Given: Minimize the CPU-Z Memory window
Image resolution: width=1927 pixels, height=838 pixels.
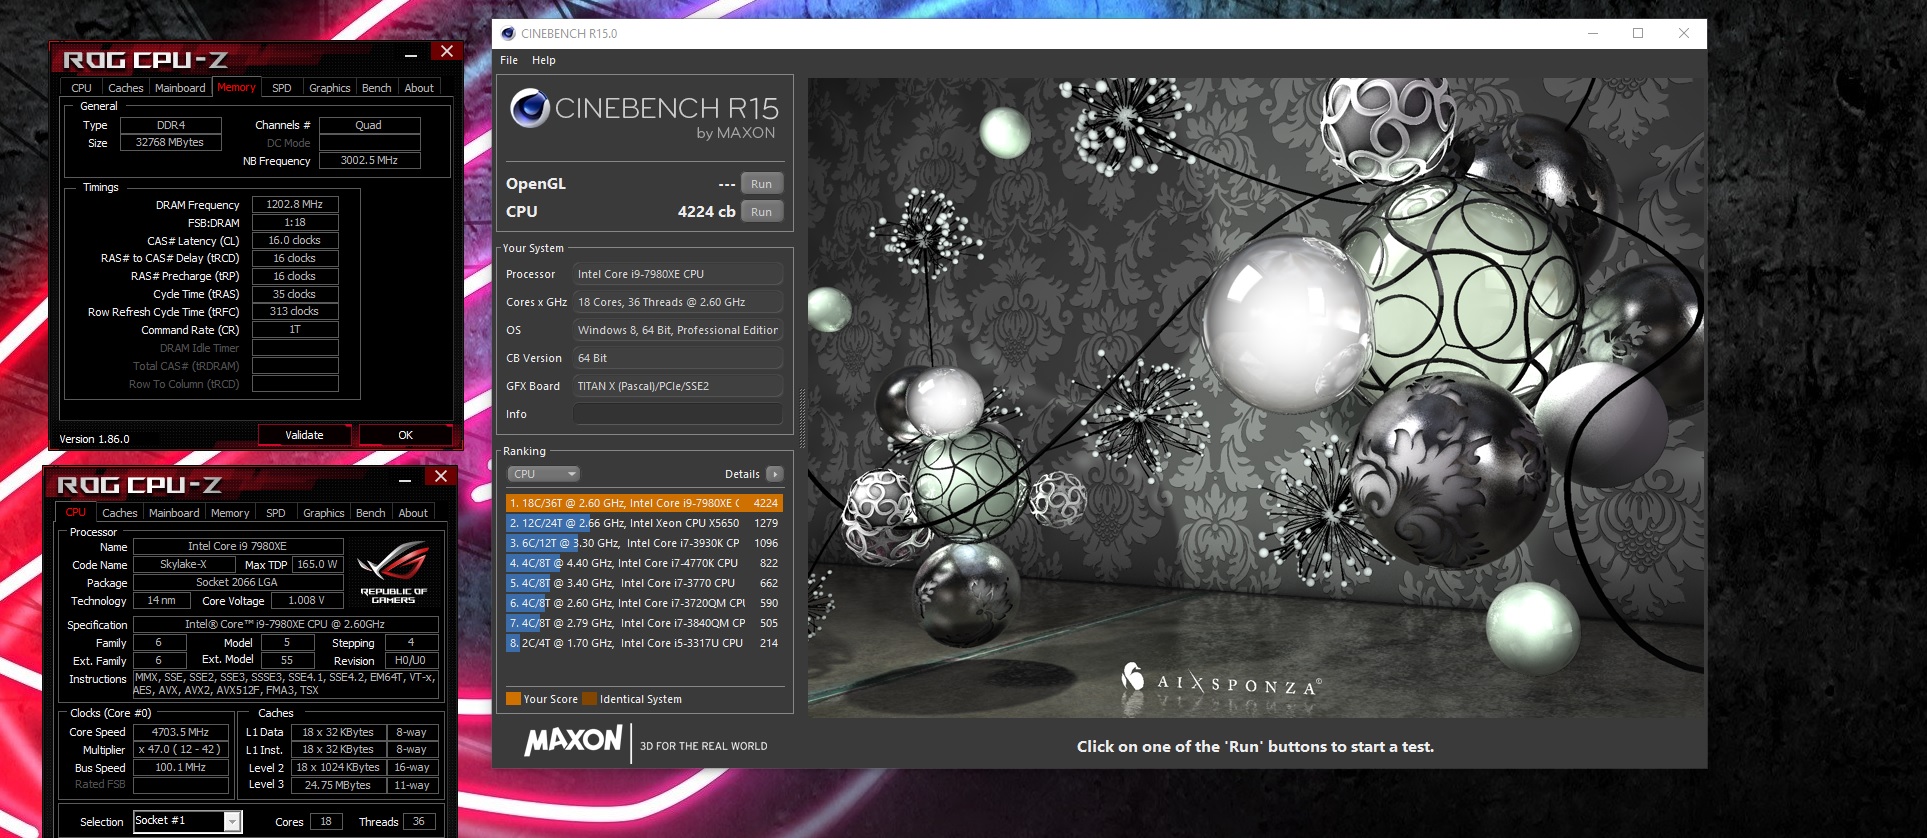Looking at the screenshot, I should (x=411, y=55).
